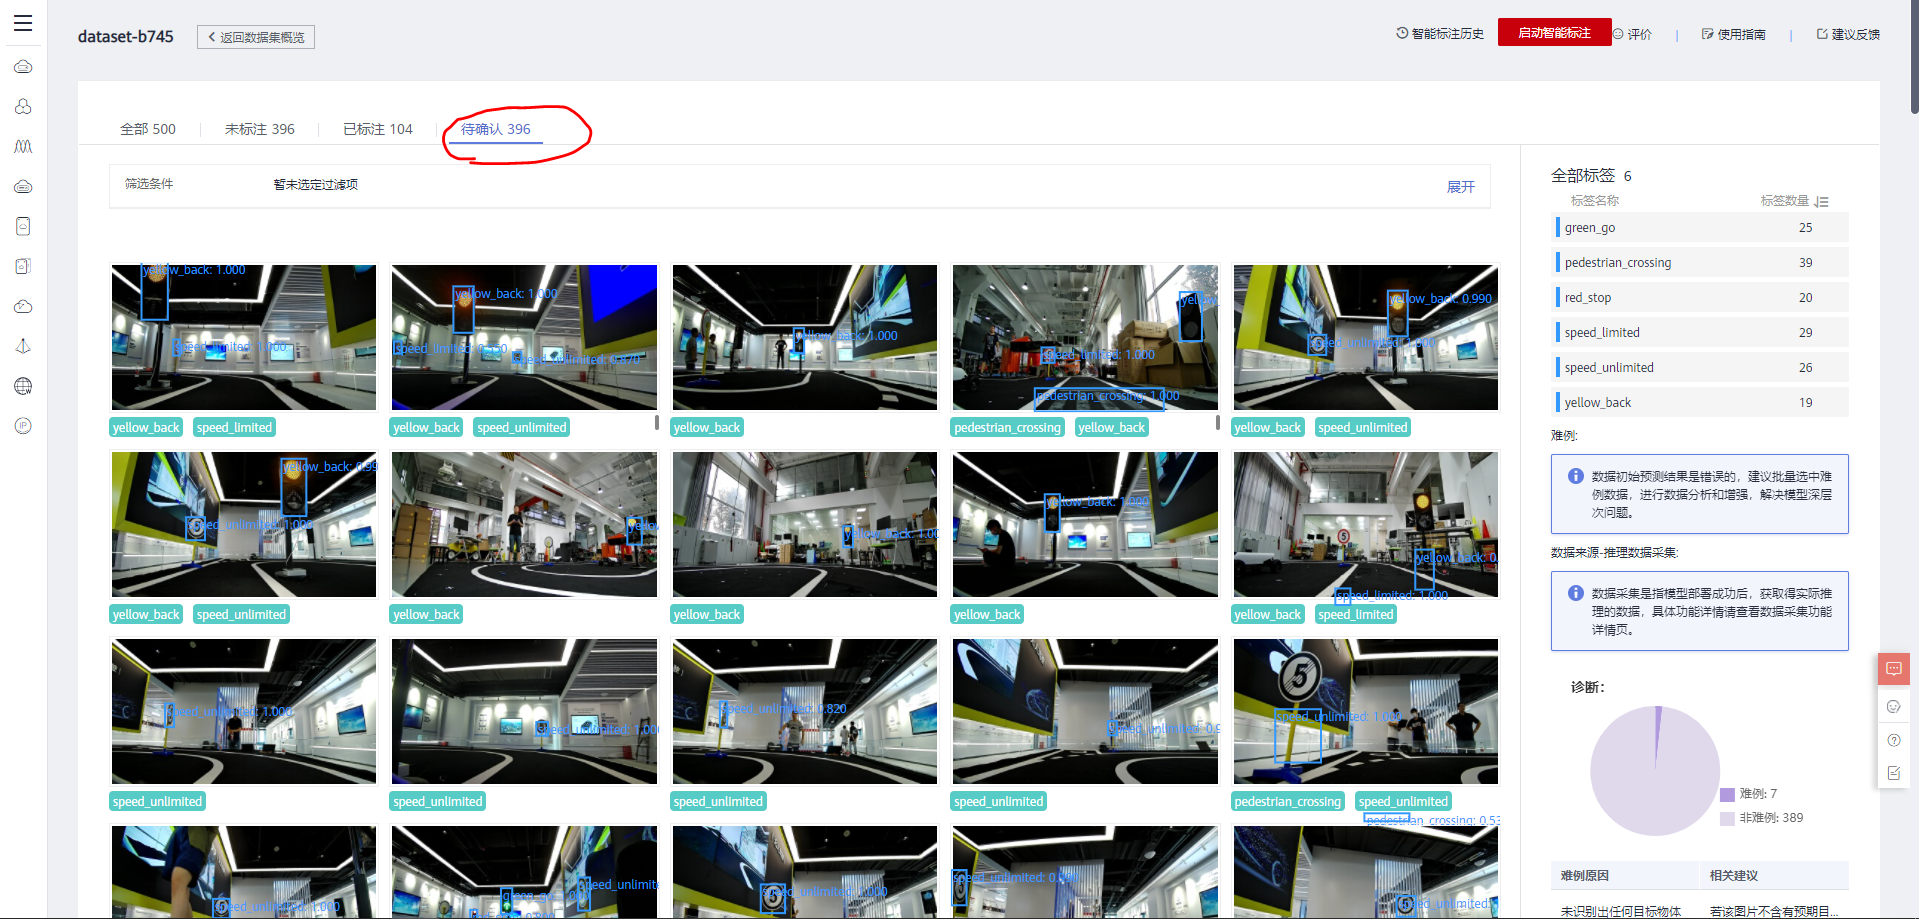This screenshot has width=1919, height=919.
Task: Open the cloud-with-clock sidebar icon
Action: point(23,306)
